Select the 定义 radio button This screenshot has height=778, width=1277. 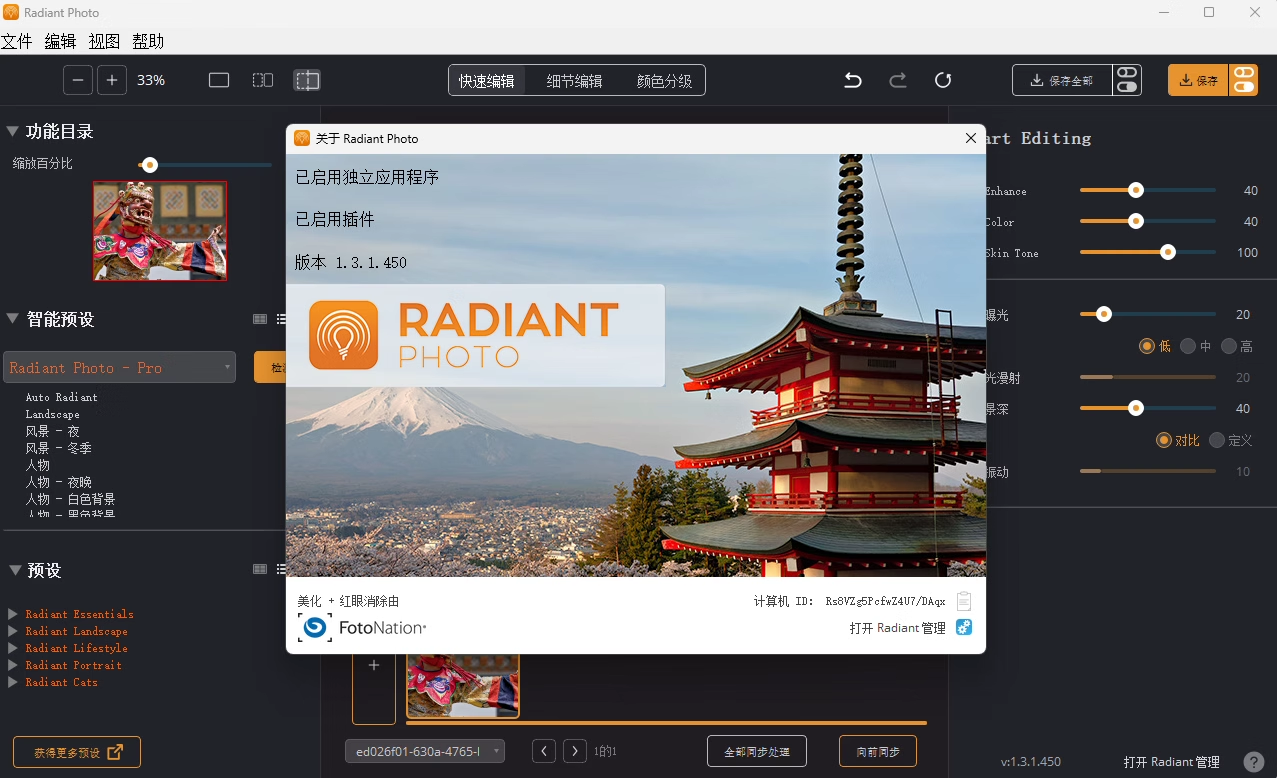click(x=1217, y=439)
